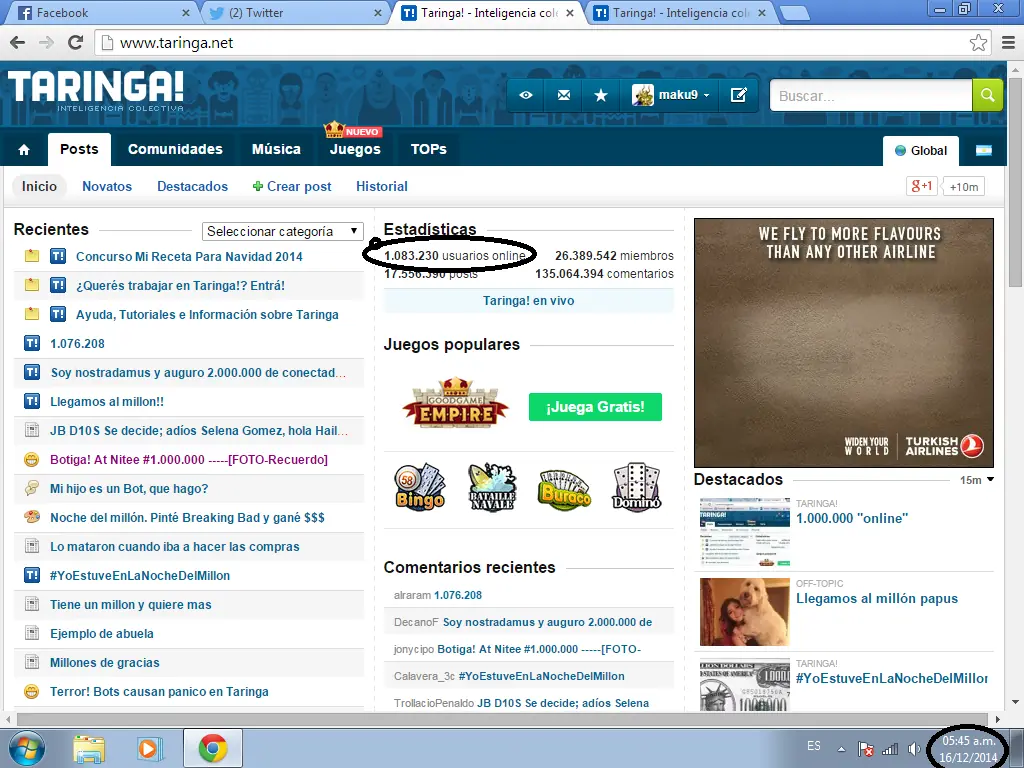Open the TOPs tab
The width and height of the screenshot is (1024, 768).
coord(428,150)
